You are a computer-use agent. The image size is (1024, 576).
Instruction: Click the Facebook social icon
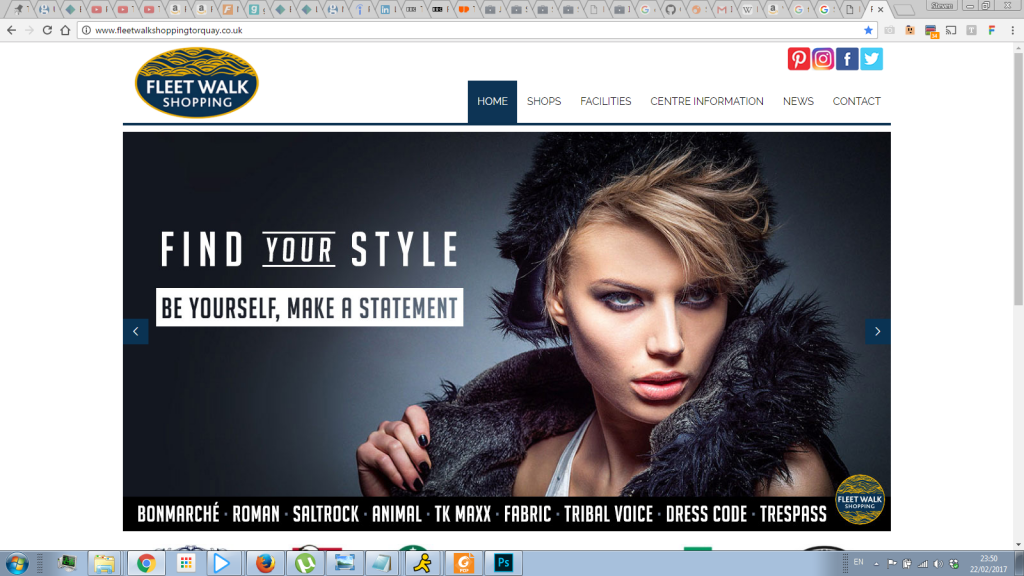847,59
